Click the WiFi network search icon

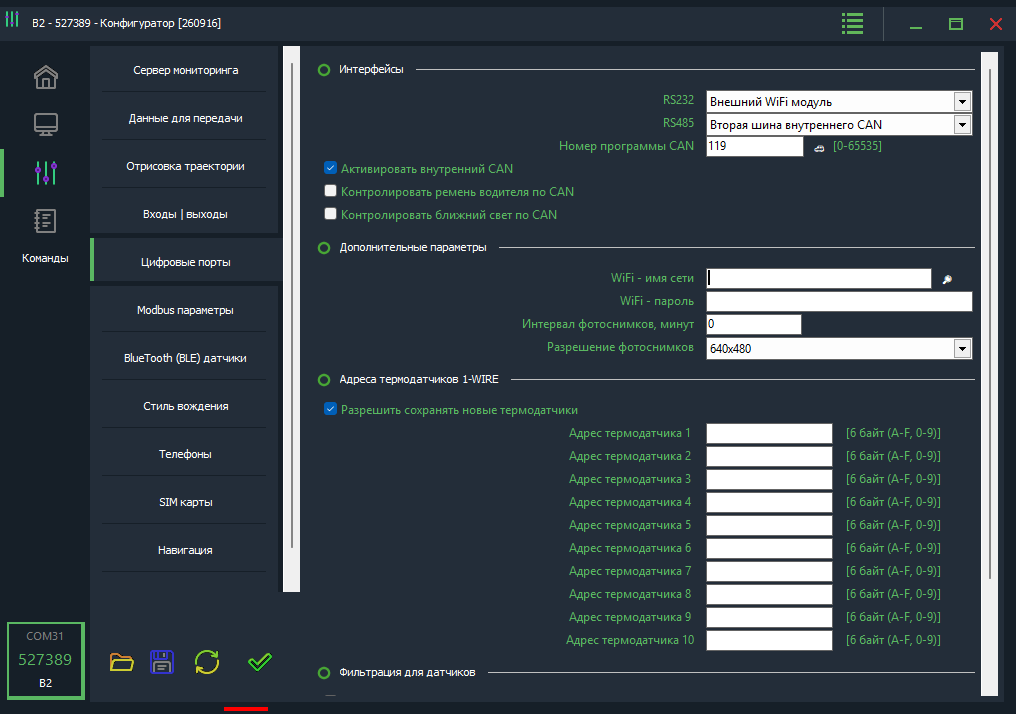coord(947,279)
